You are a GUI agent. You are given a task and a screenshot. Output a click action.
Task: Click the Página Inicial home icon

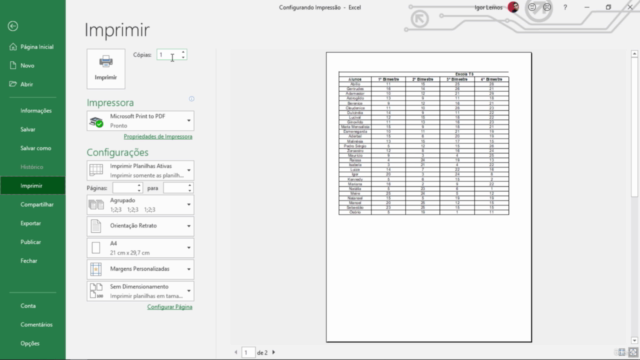tap(13, 47)
